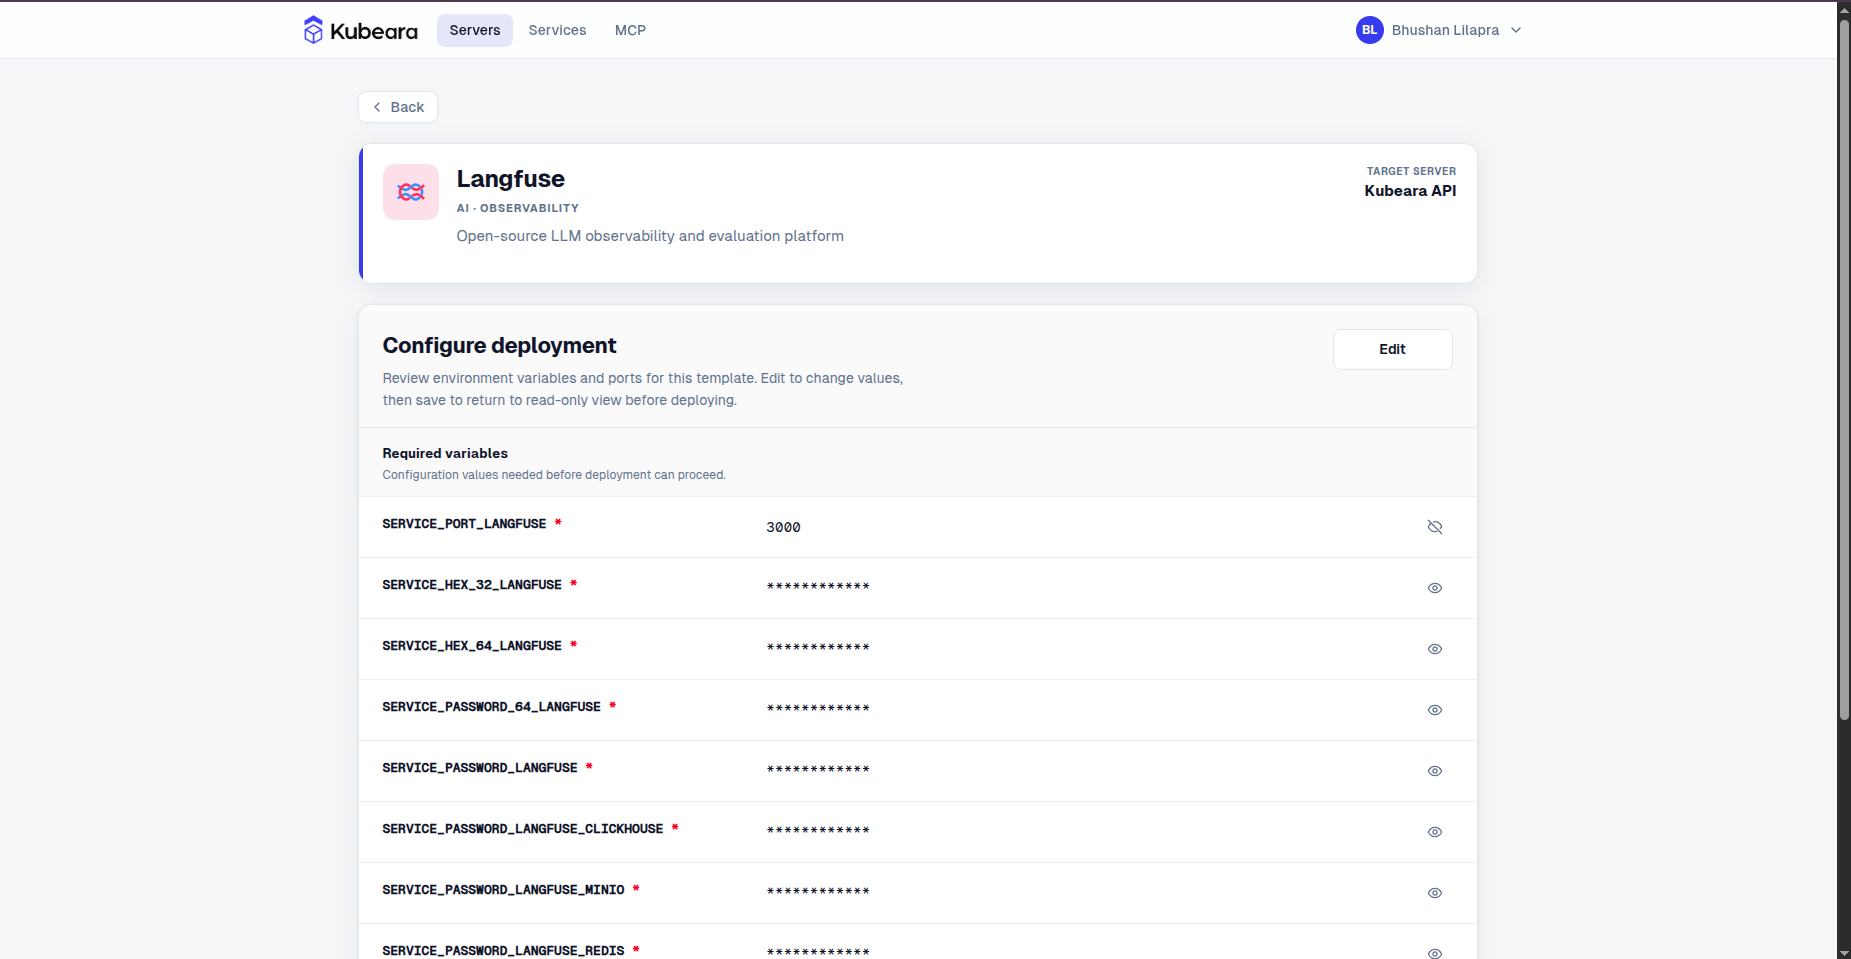Click the Kubeara brand name

374,31
